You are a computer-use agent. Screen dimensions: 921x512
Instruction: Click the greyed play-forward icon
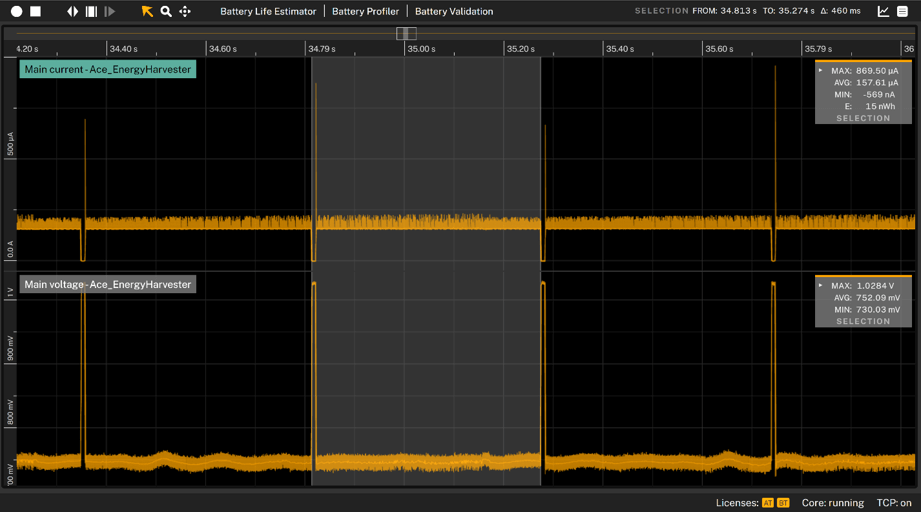click(110, 11)
